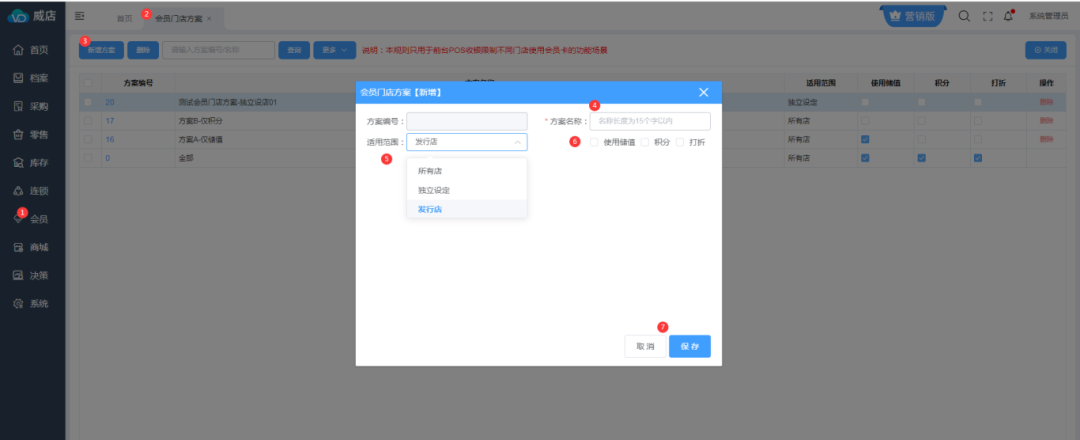Viewport: 1080px width, 440px height.
Task: Open the 零售 retail sidebar icon
Action: [18, 134]
